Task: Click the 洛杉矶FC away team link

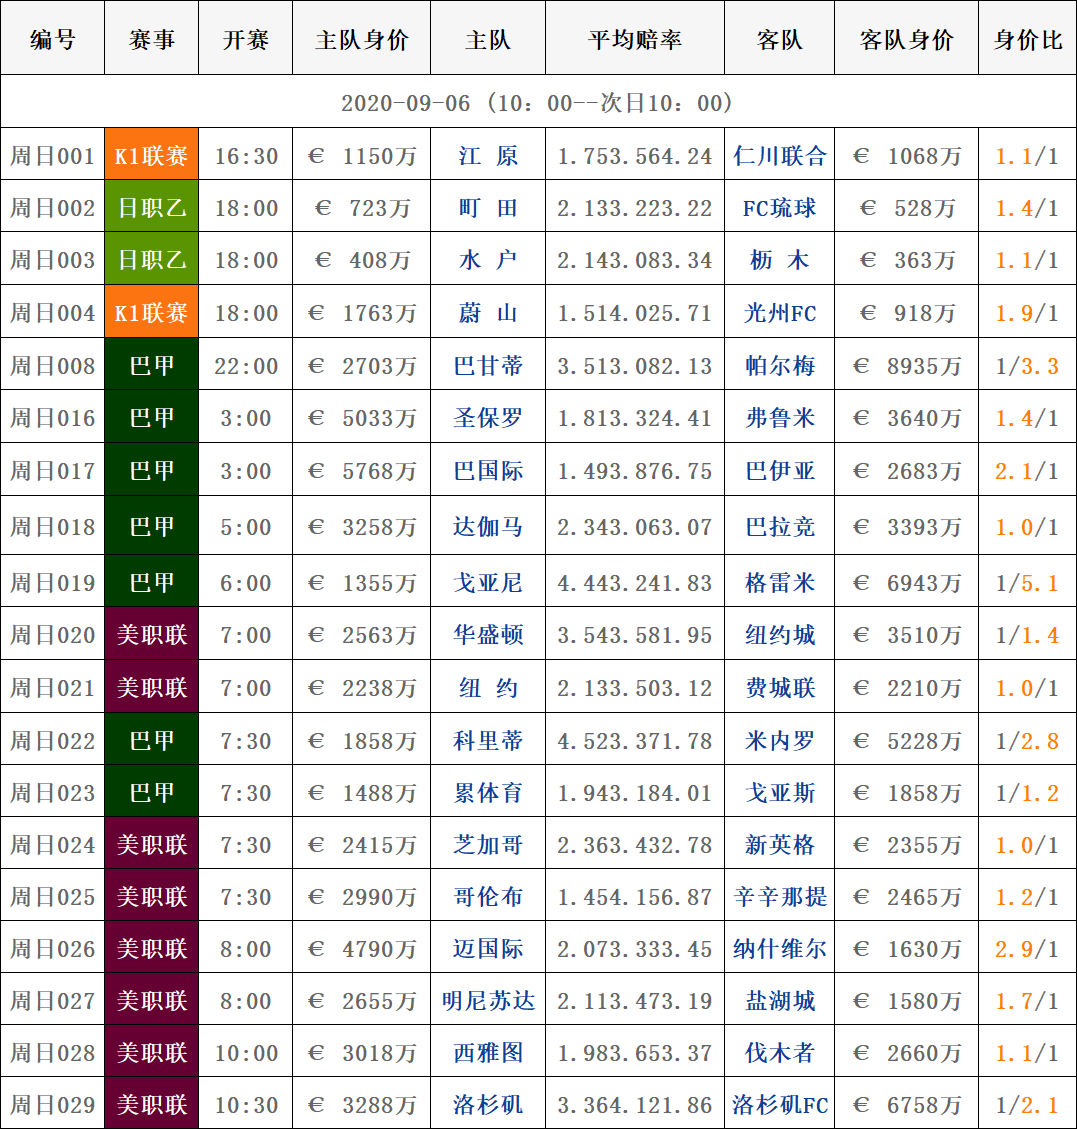Action: 779,1105
